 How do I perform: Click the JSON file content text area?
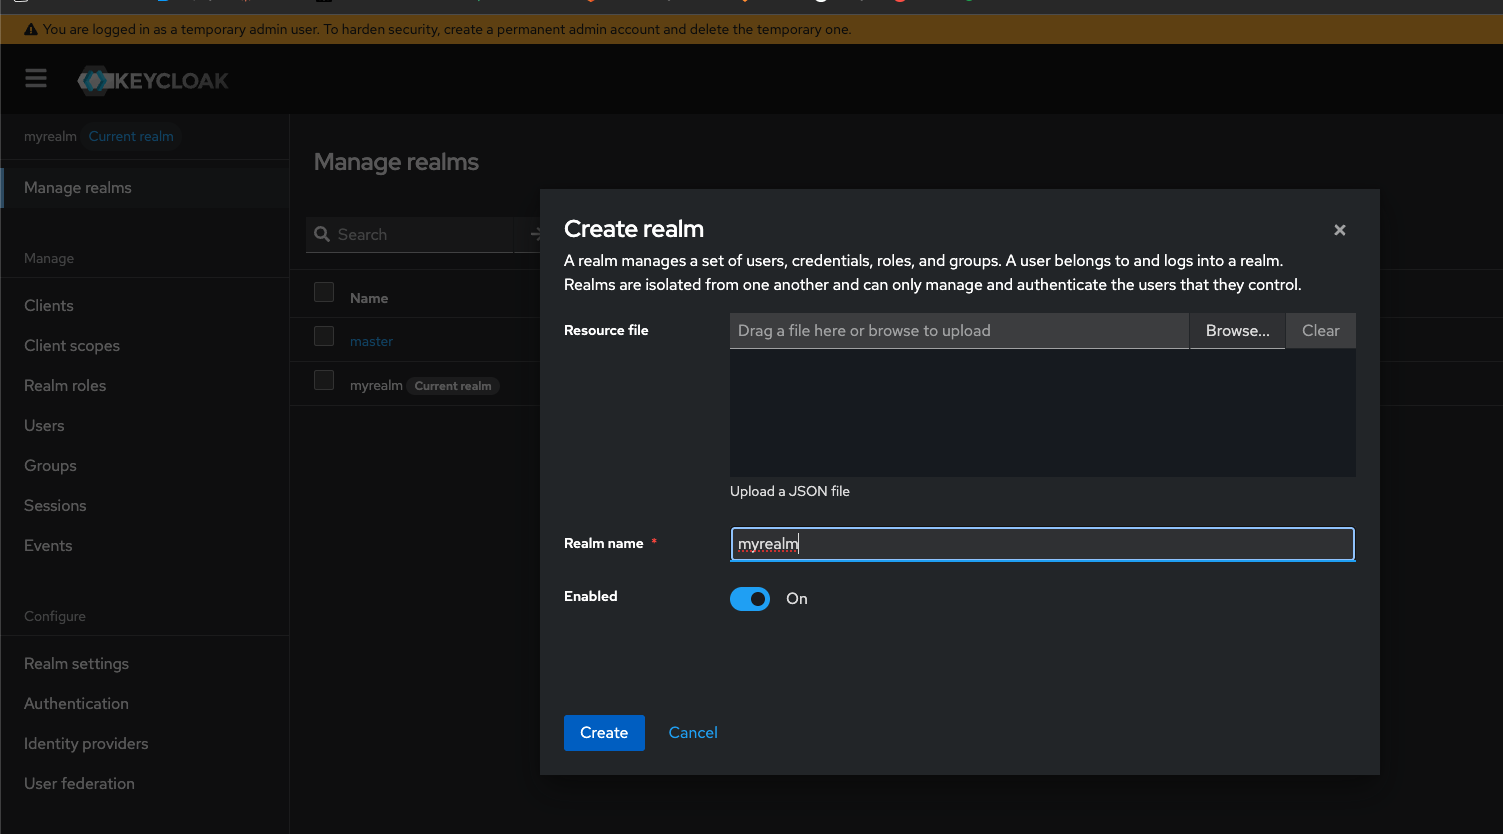point(1042,413)
